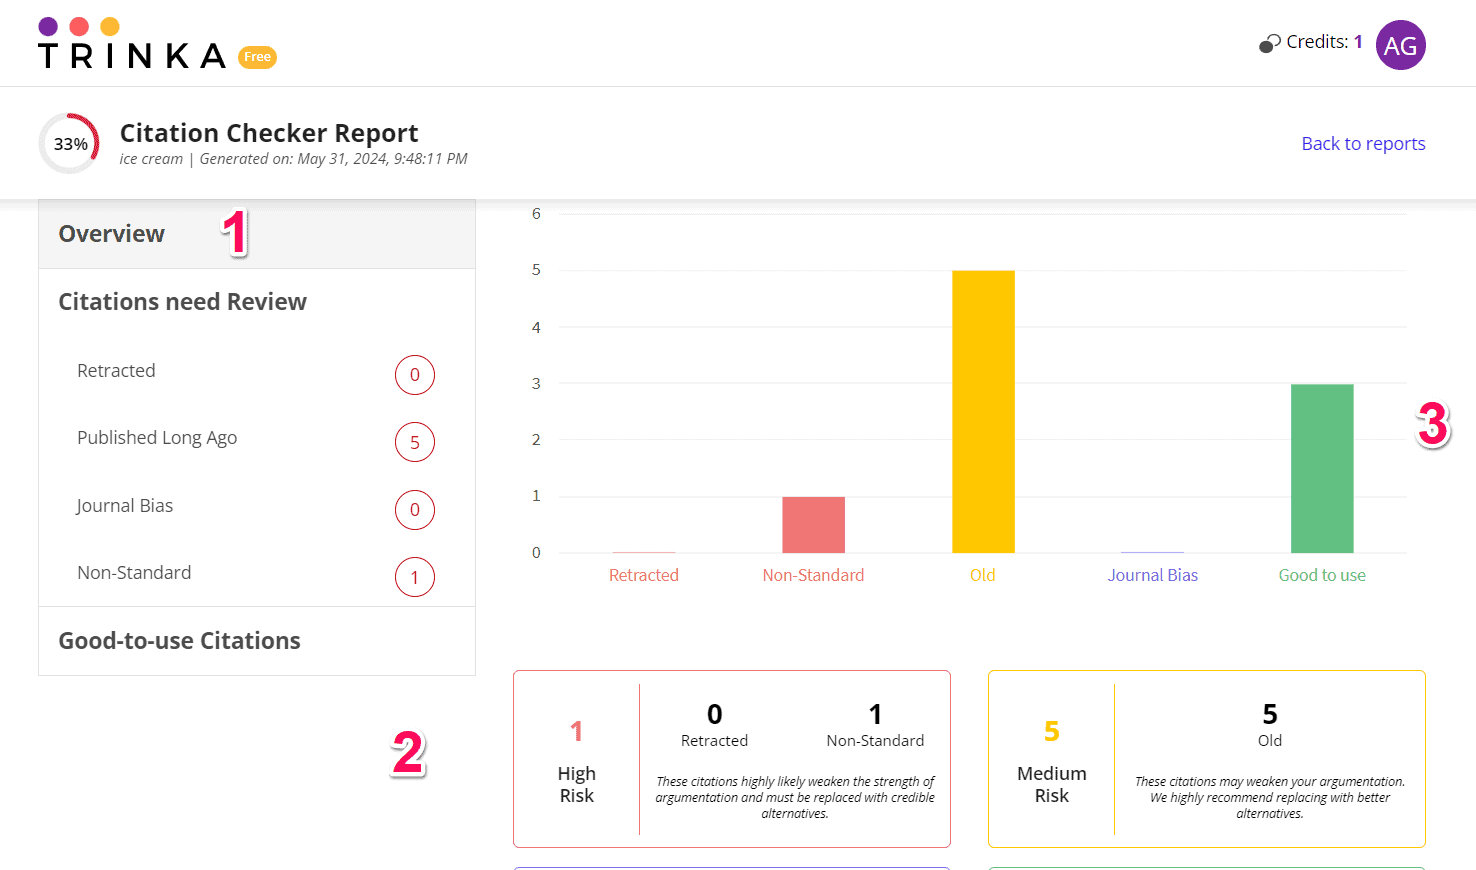
Task: Click the Old count in Medium Risk card
Action: tap(1270, 714)
